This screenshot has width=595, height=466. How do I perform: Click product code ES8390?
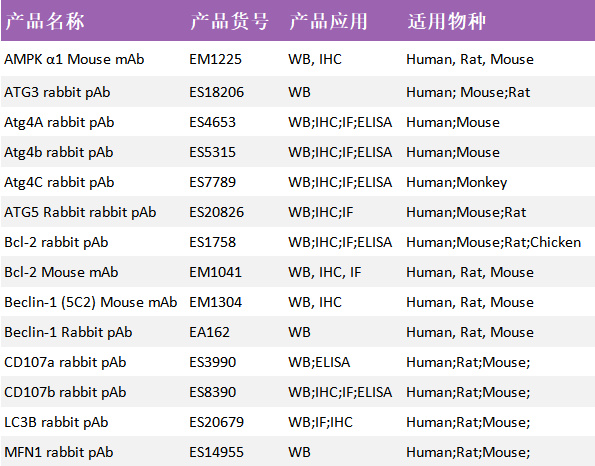212,392
